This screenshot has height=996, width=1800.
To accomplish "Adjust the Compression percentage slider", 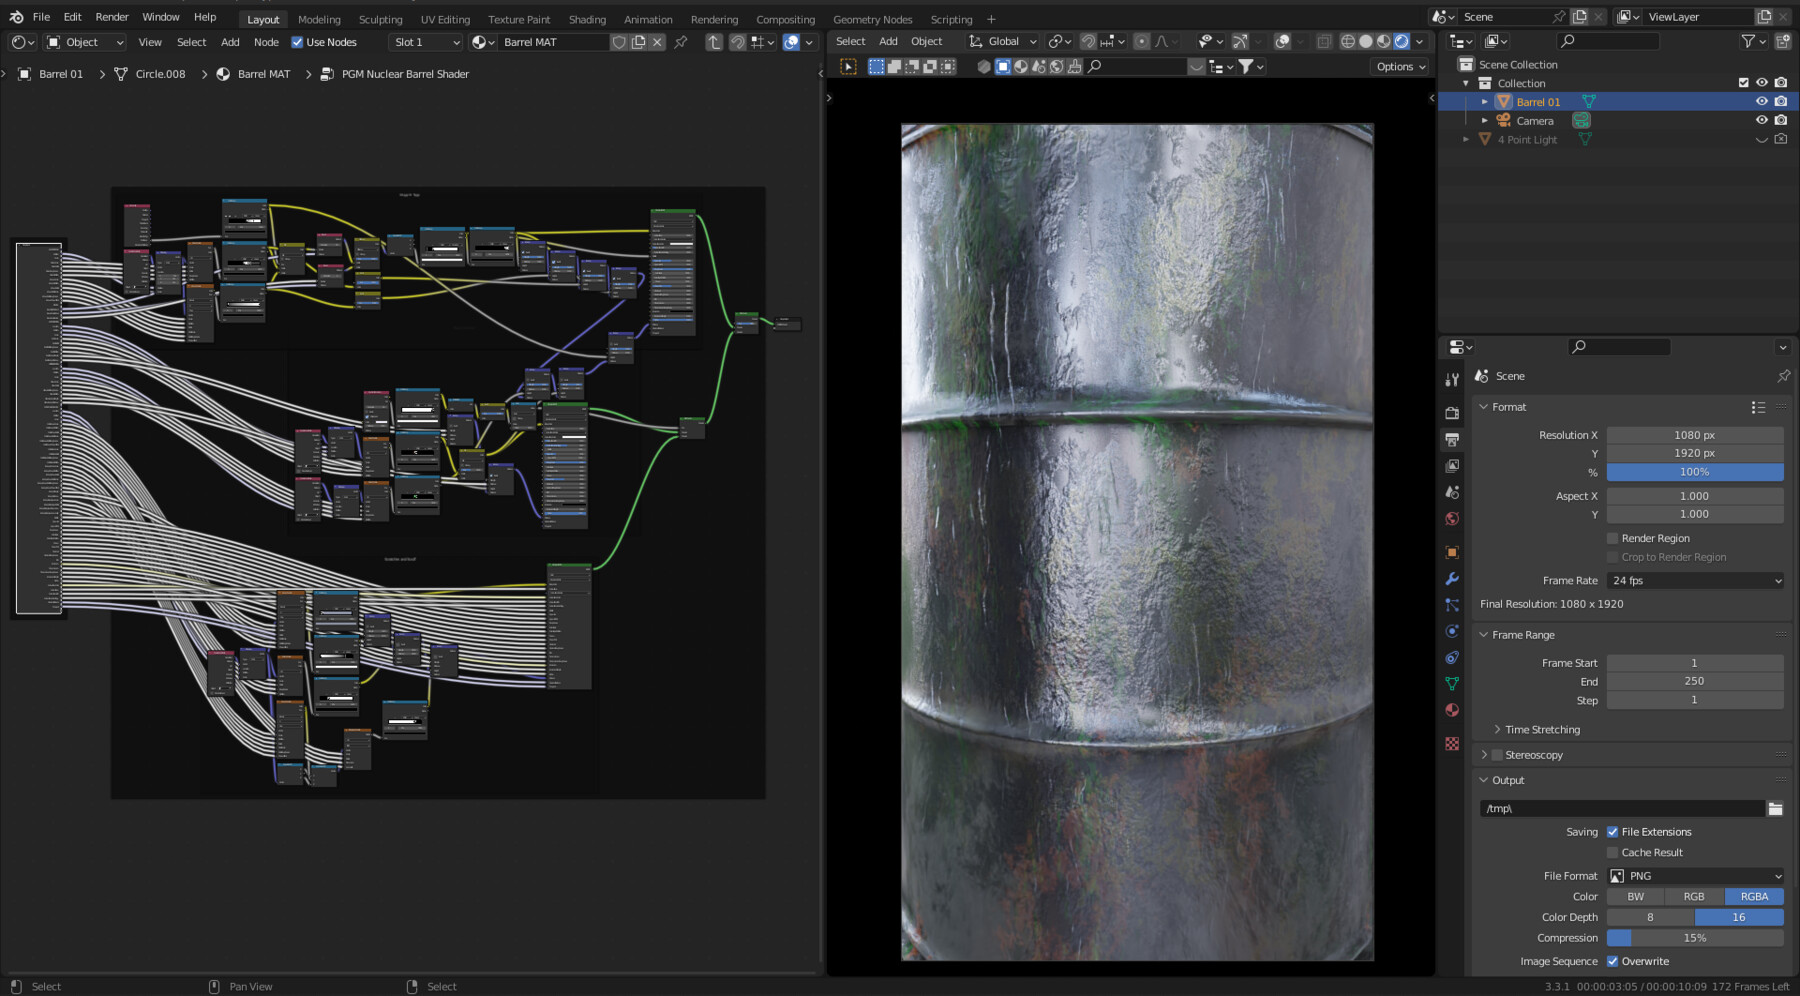I will (x=1694, y=938).
